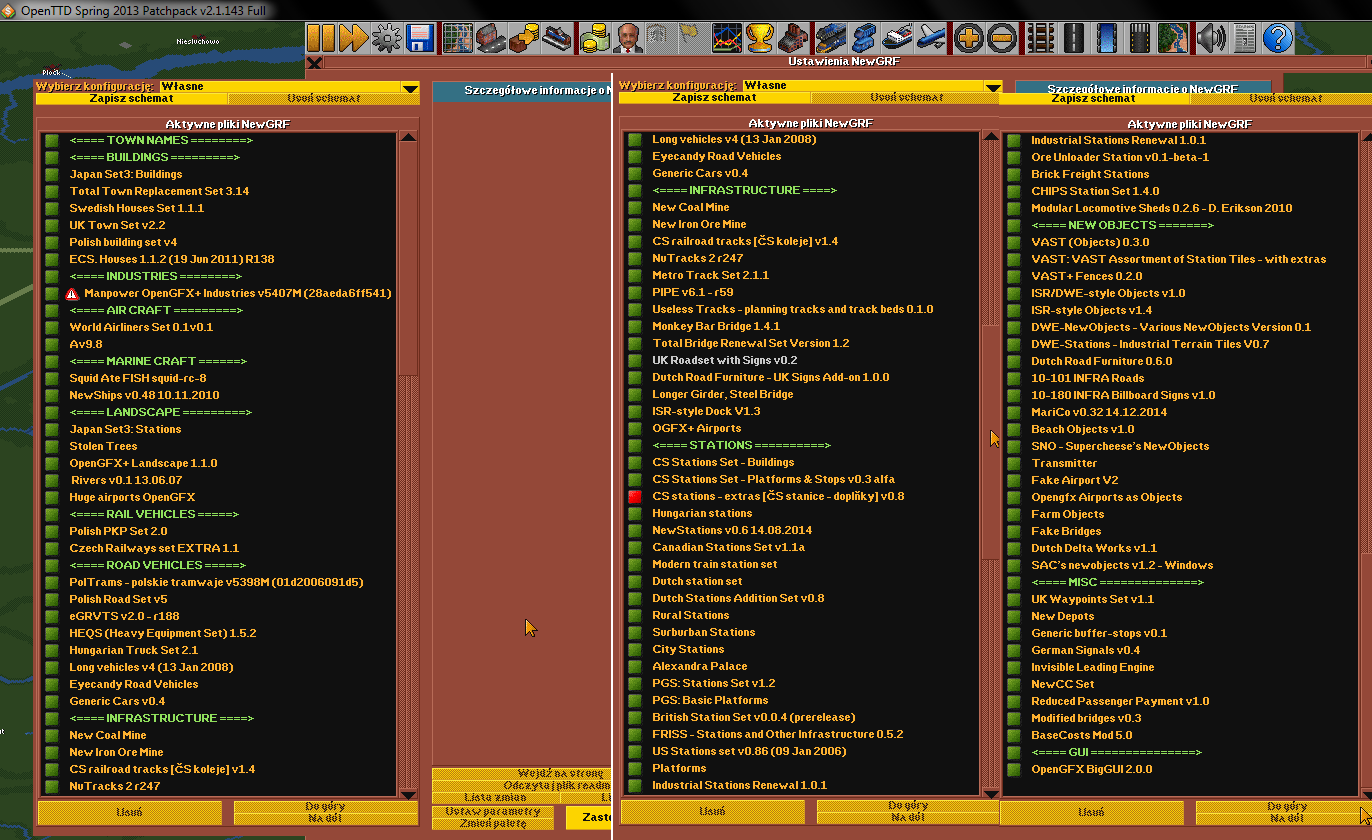Screen dimensions: 1372x840
Task: Open game options gear icon
Action: [386, 39]
